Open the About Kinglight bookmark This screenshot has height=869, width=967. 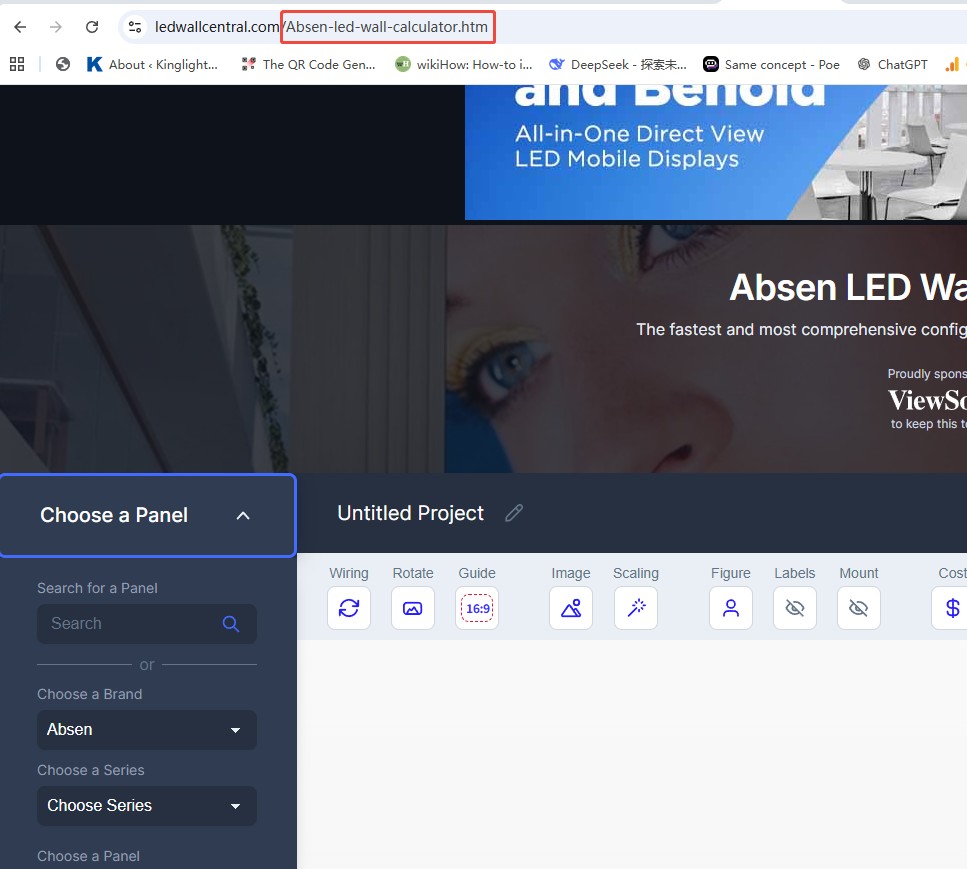(152, 64)
